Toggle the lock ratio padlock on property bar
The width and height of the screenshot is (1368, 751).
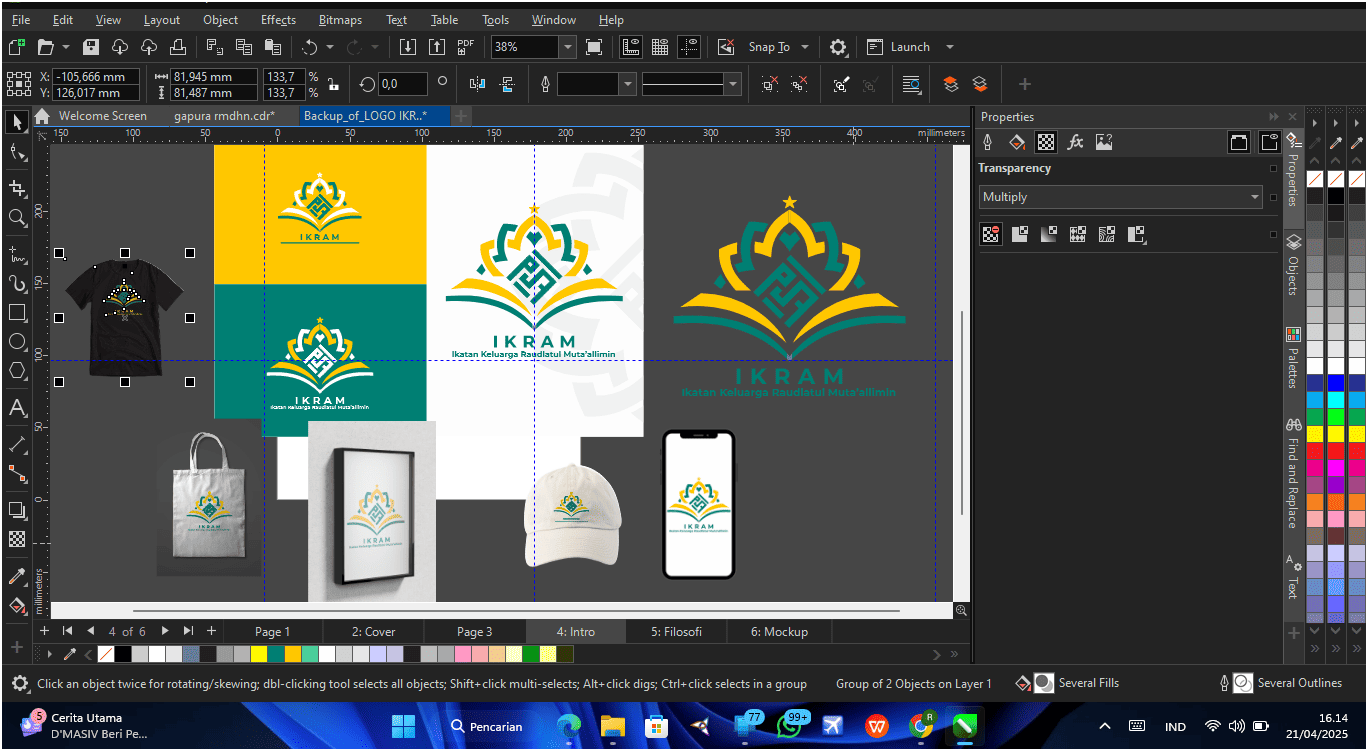[x=333, y=84]
